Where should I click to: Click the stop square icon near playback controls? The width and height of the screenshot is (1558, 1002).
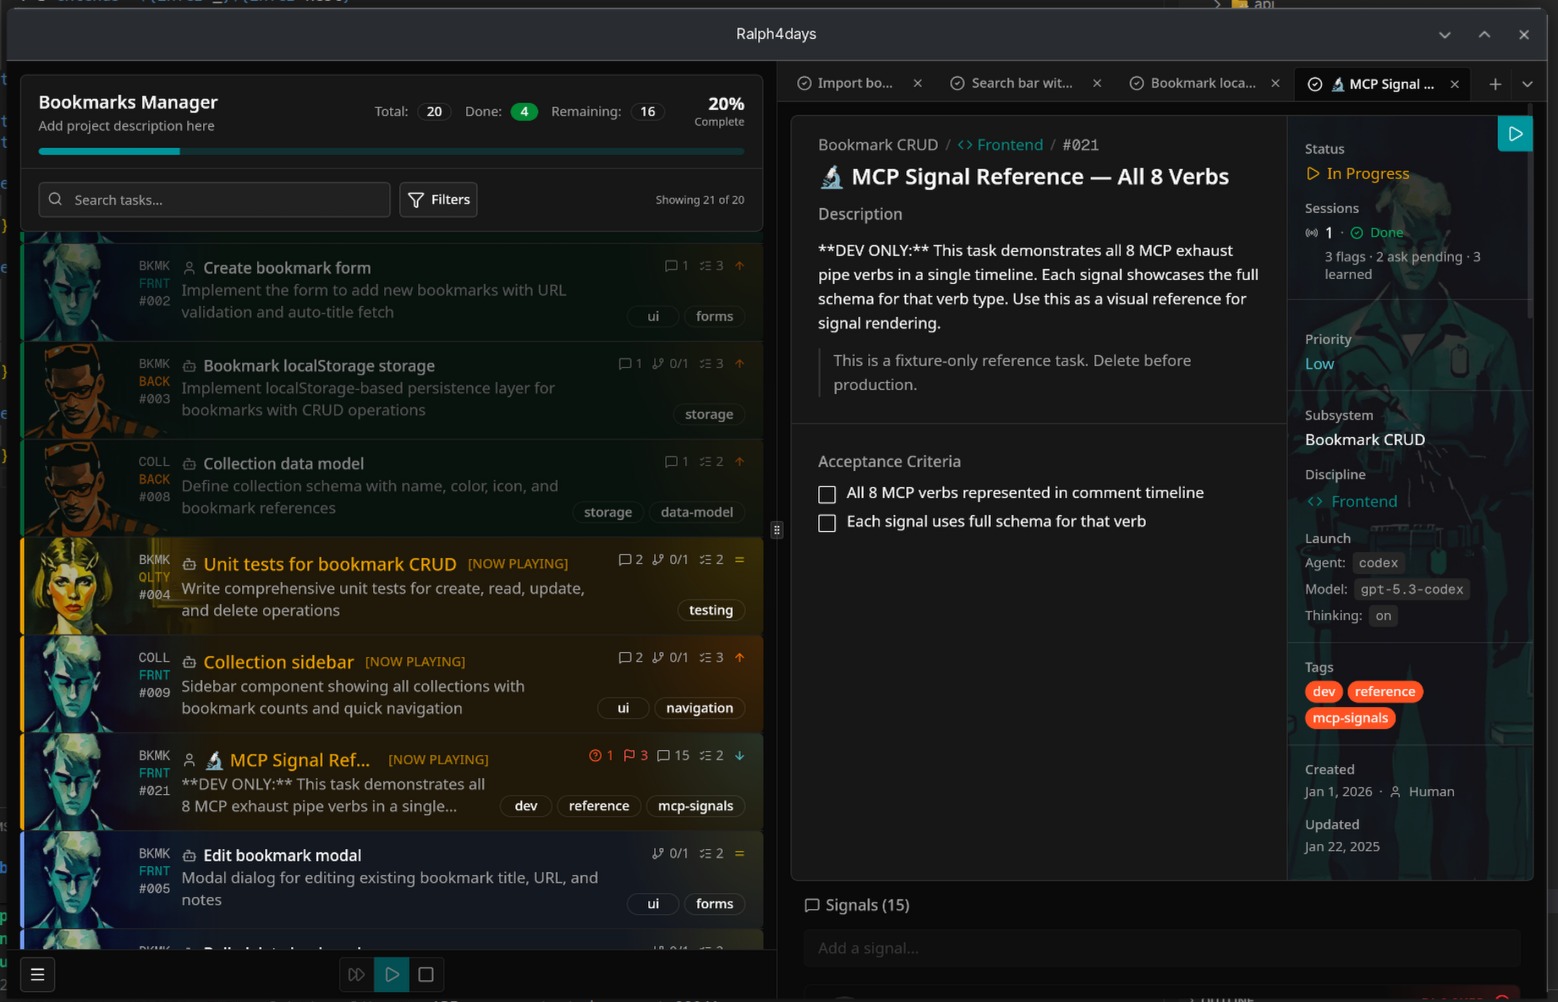(427, 974)
